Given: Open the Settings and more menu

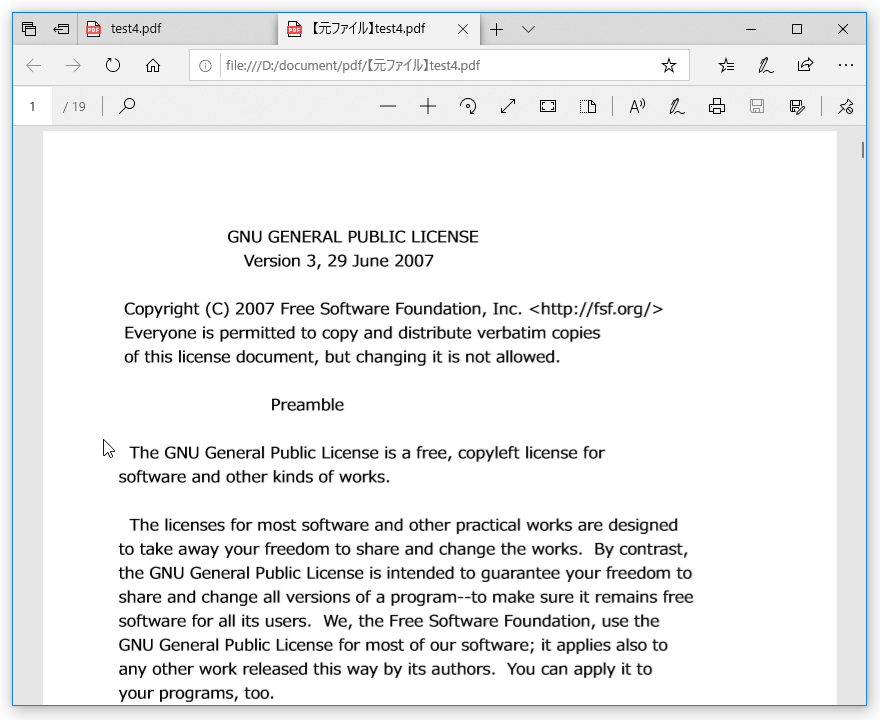Looking at the screenshot, I should [x=845, y=66].
